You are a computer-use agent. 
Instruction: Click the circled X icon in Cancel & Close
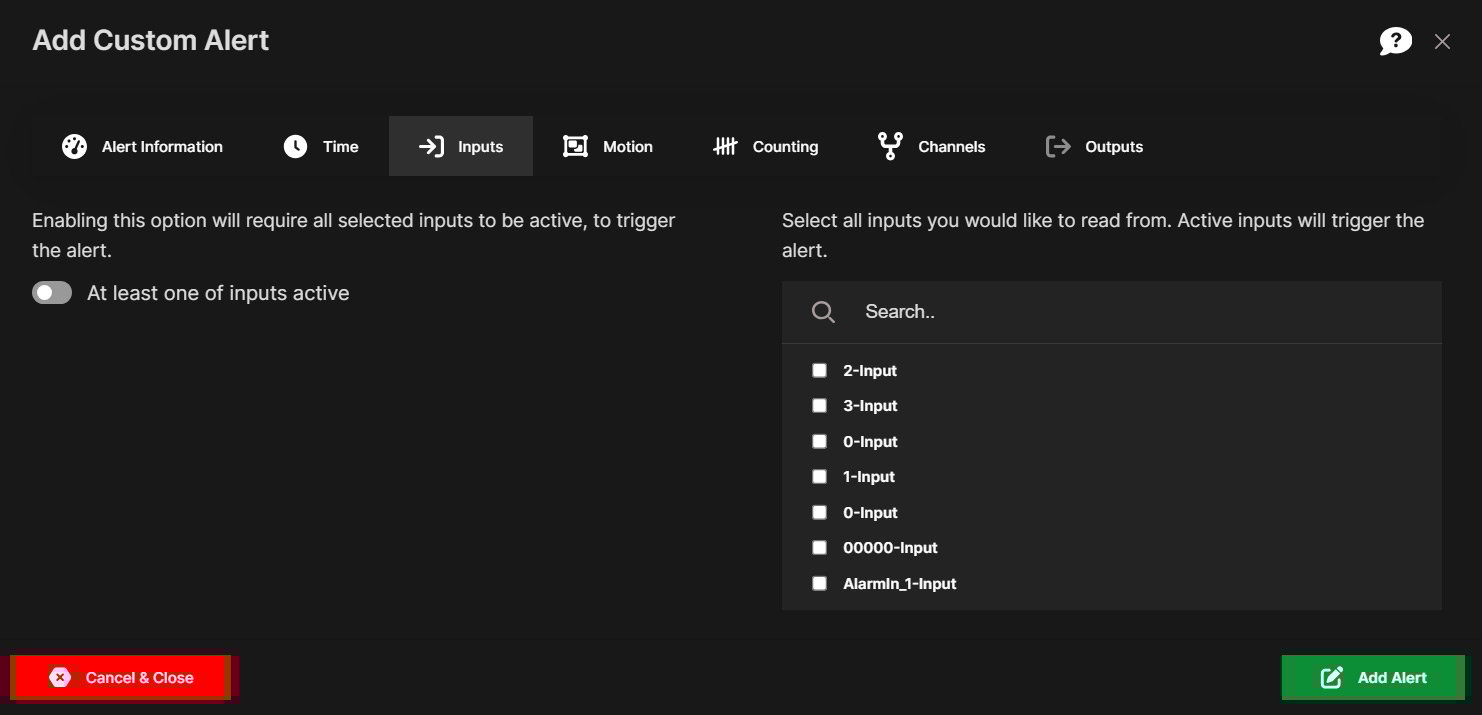pos(60,677)
